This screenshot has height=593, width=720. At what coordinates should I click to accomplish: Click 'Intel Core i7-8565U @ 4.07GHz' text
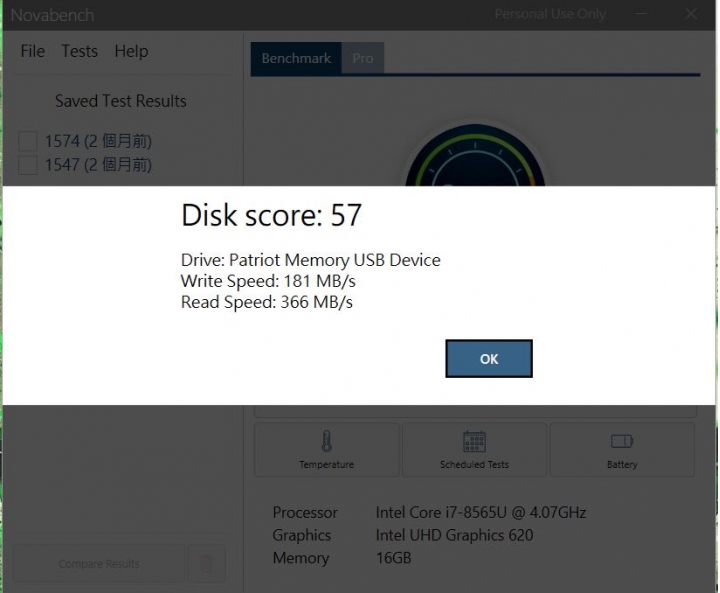[481, 512]
